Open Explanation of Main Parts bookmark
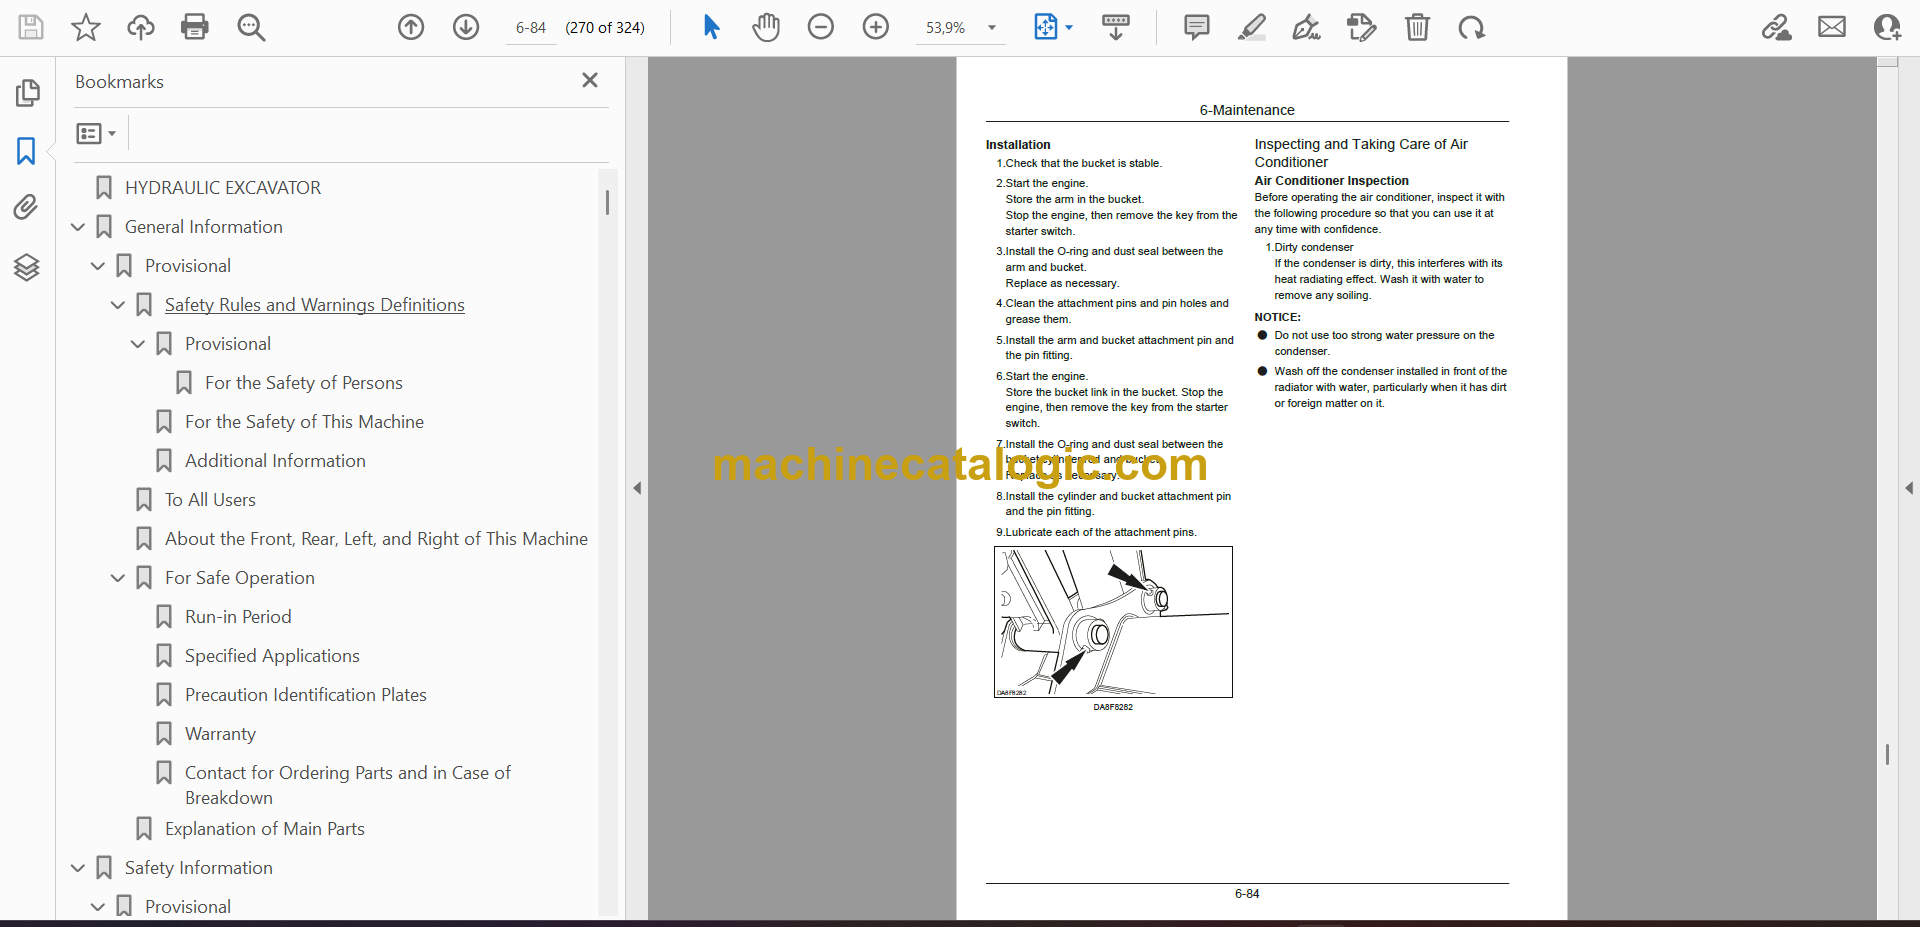 tap(264, 829)
